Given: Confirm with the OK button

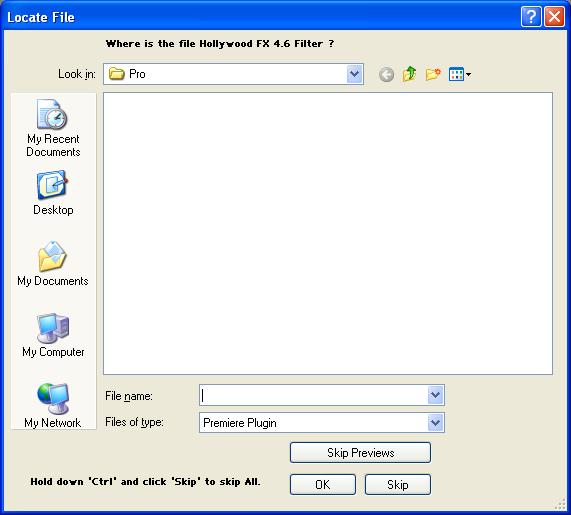Looking at the screenshot, I should click(323, 484).
